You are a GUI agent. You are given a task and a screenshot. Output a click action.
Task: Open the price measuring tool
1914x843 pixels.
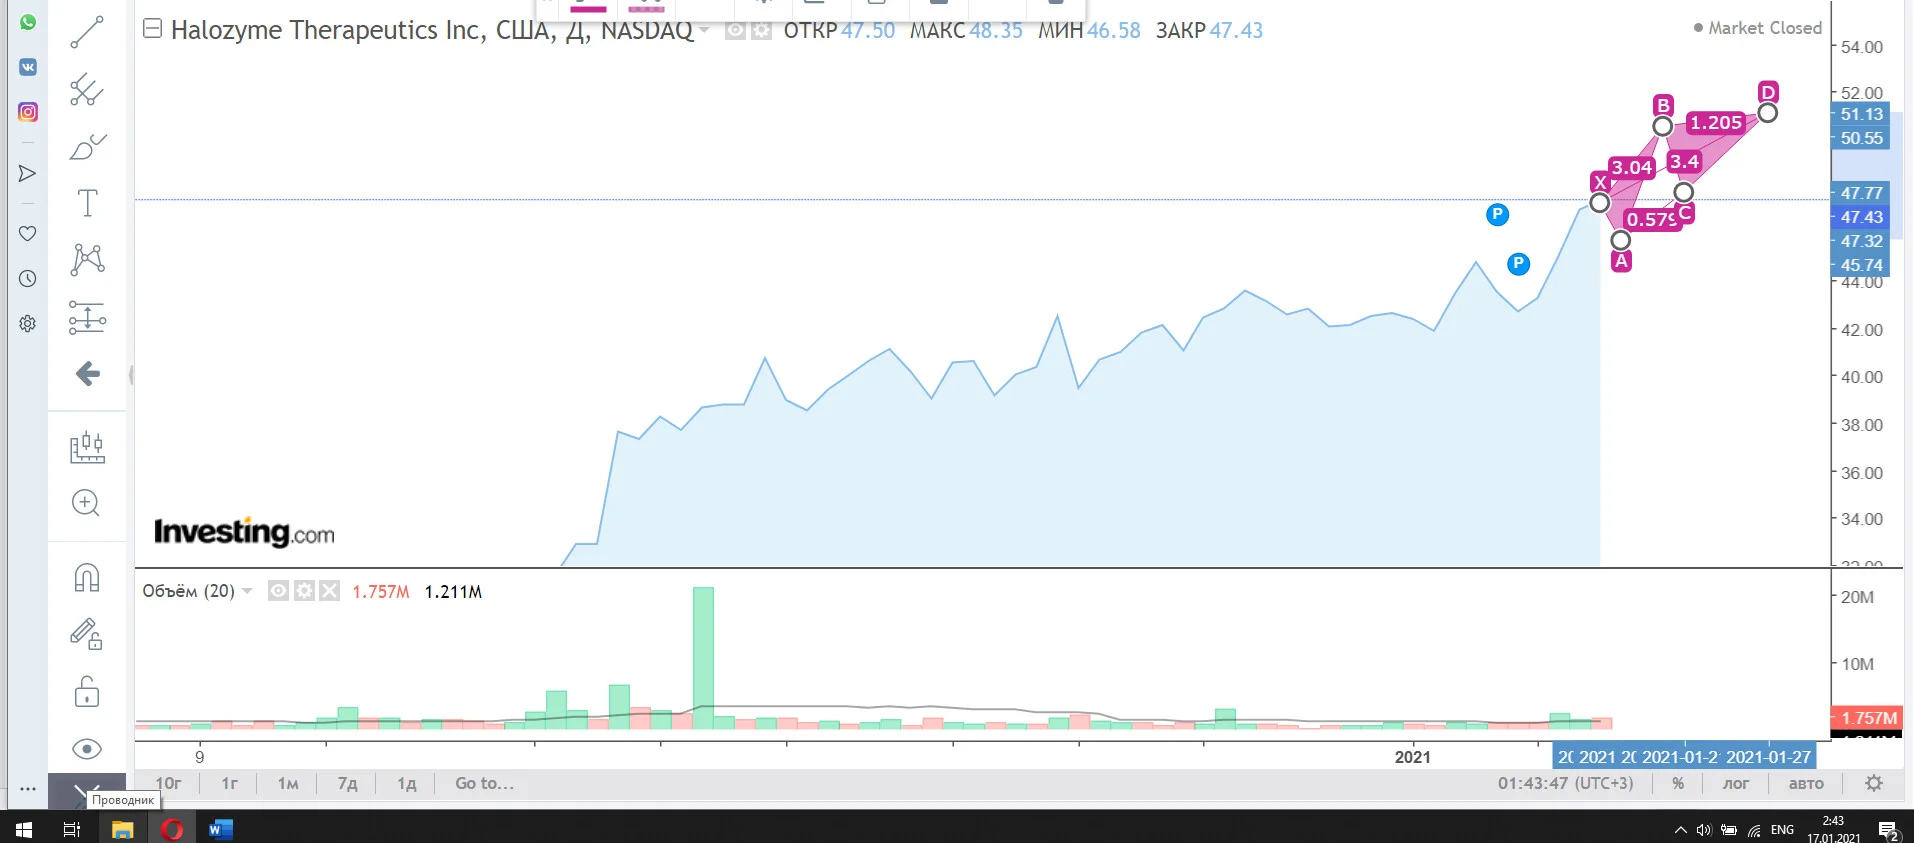pos(87,318)
